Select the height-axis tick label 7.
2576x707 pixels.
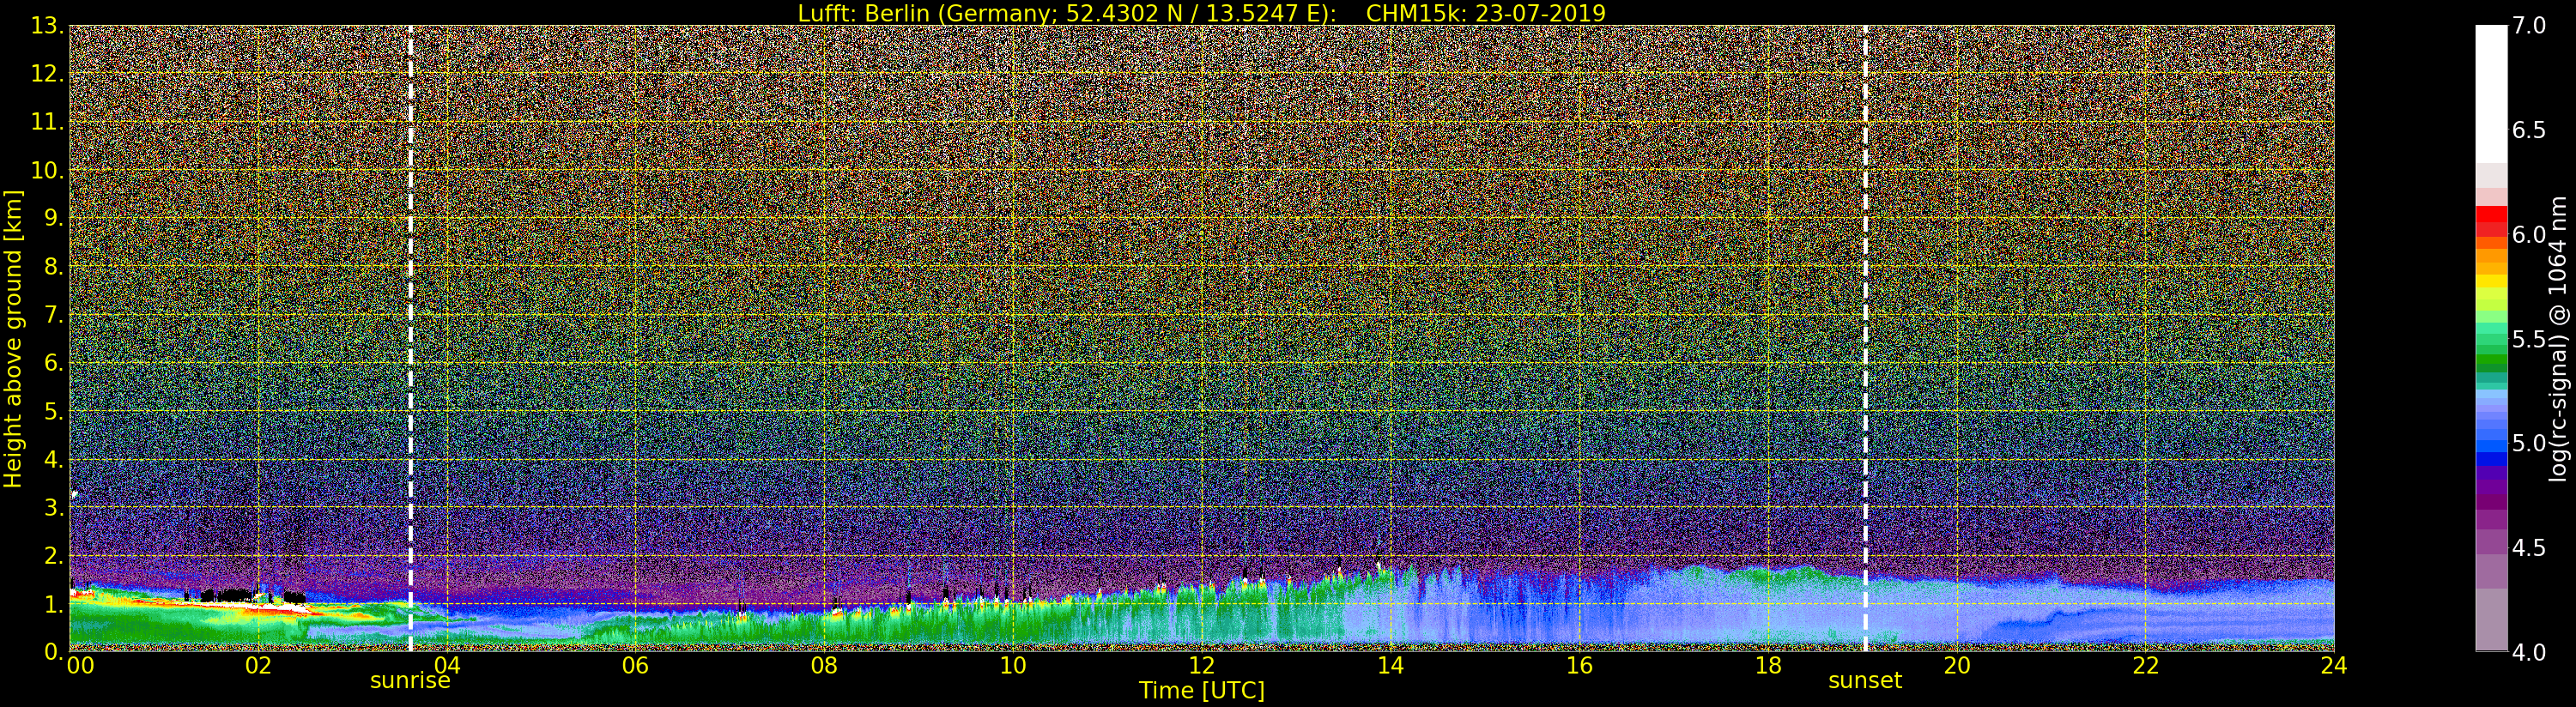click(52, 315)
